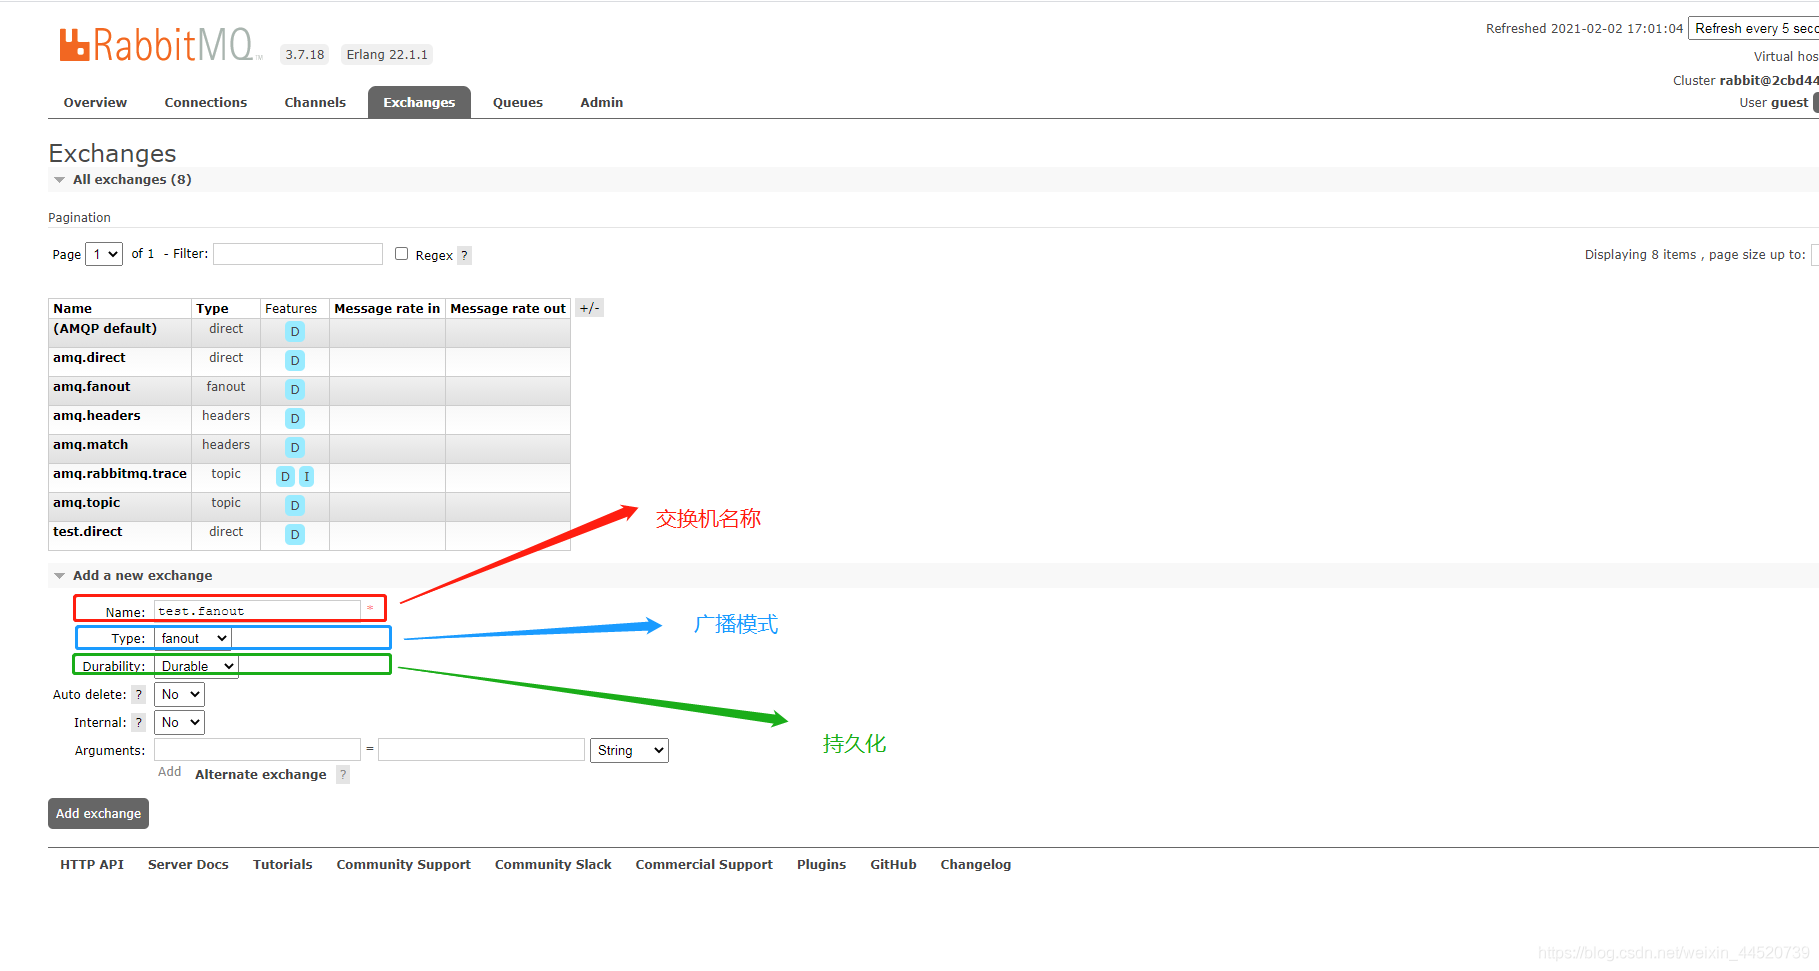Click the D feature badge for amq.fanout
1819x971 pixels.
click(x=295, y=390)
